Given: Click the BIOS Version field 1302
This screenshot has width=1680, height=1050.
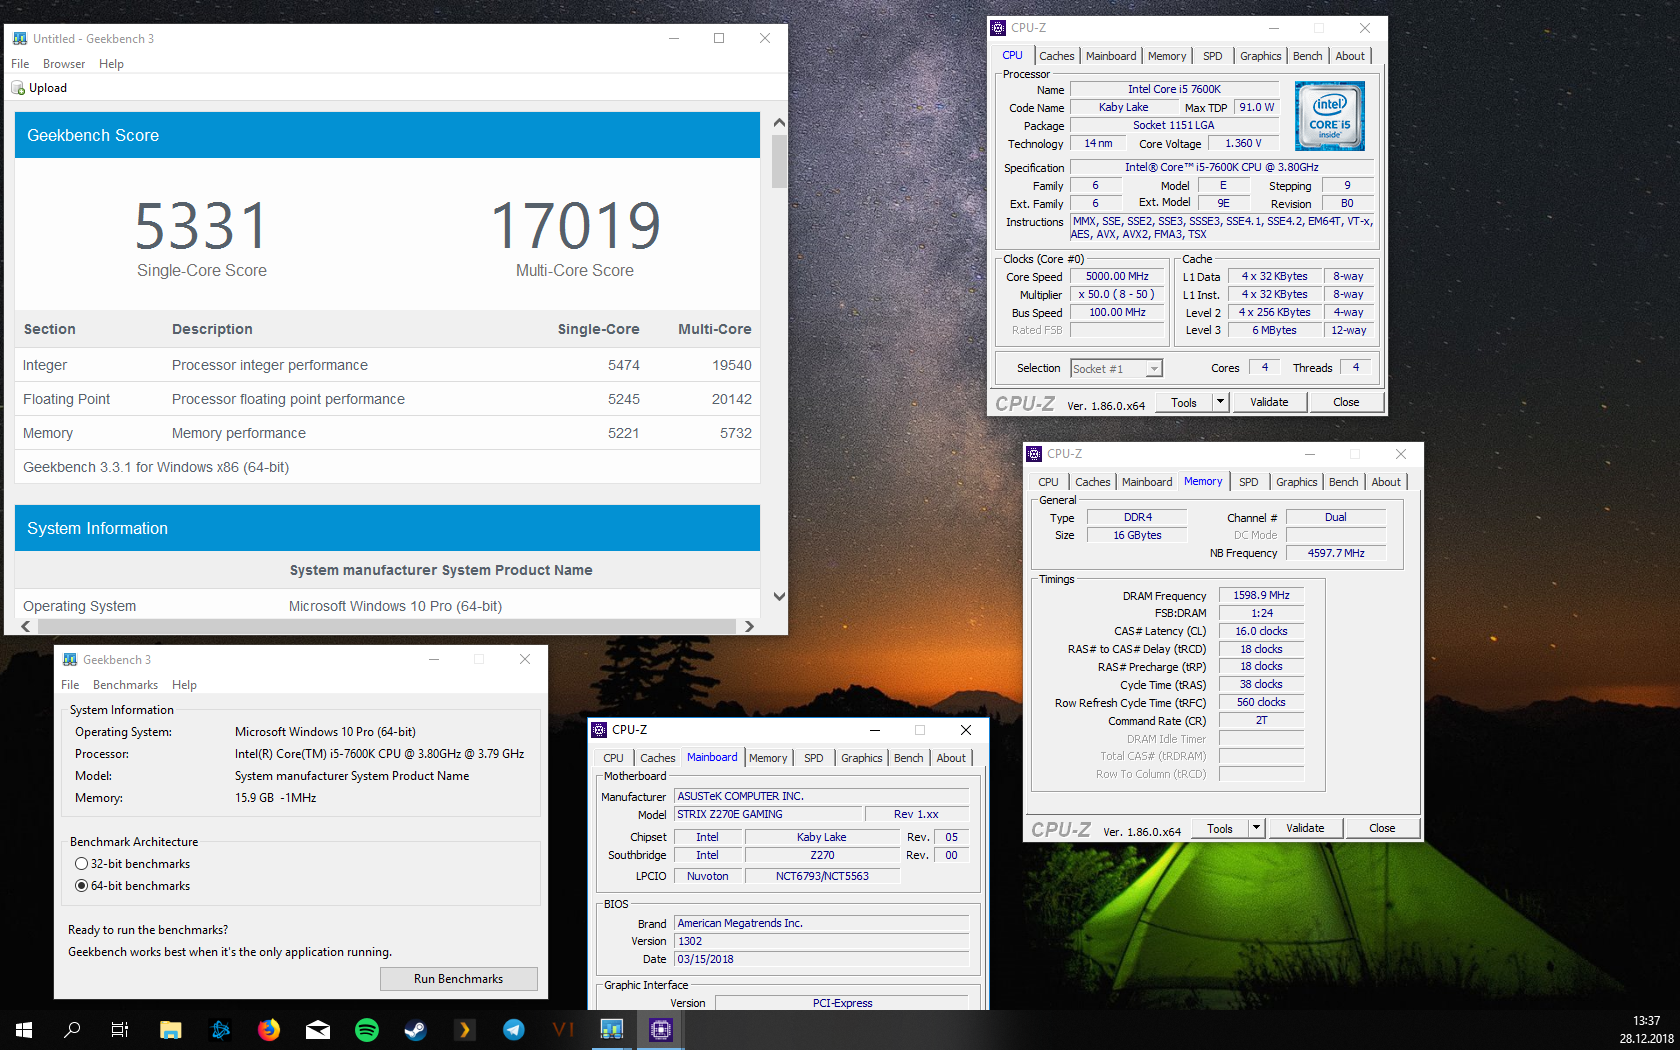Looking at the screenshot, I should click(822, 941).
